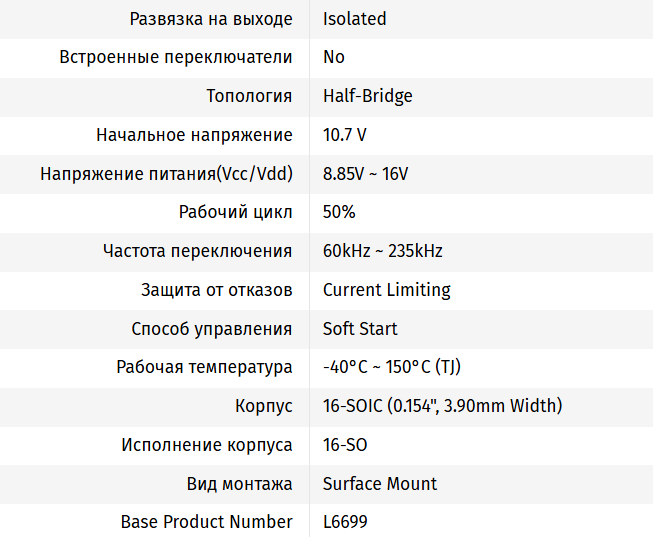Click the 'Частота переключения' label
The image size is (653, 537).
pyautogui.click(x=197, y=251)
